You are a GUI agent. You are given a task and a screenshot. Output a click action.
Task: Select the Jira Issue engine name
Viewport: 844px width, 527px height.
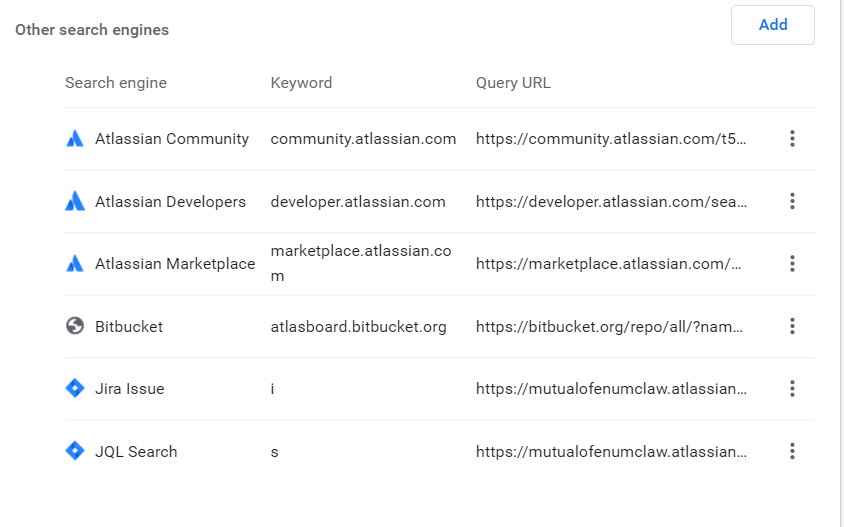(x=130, y=389)
